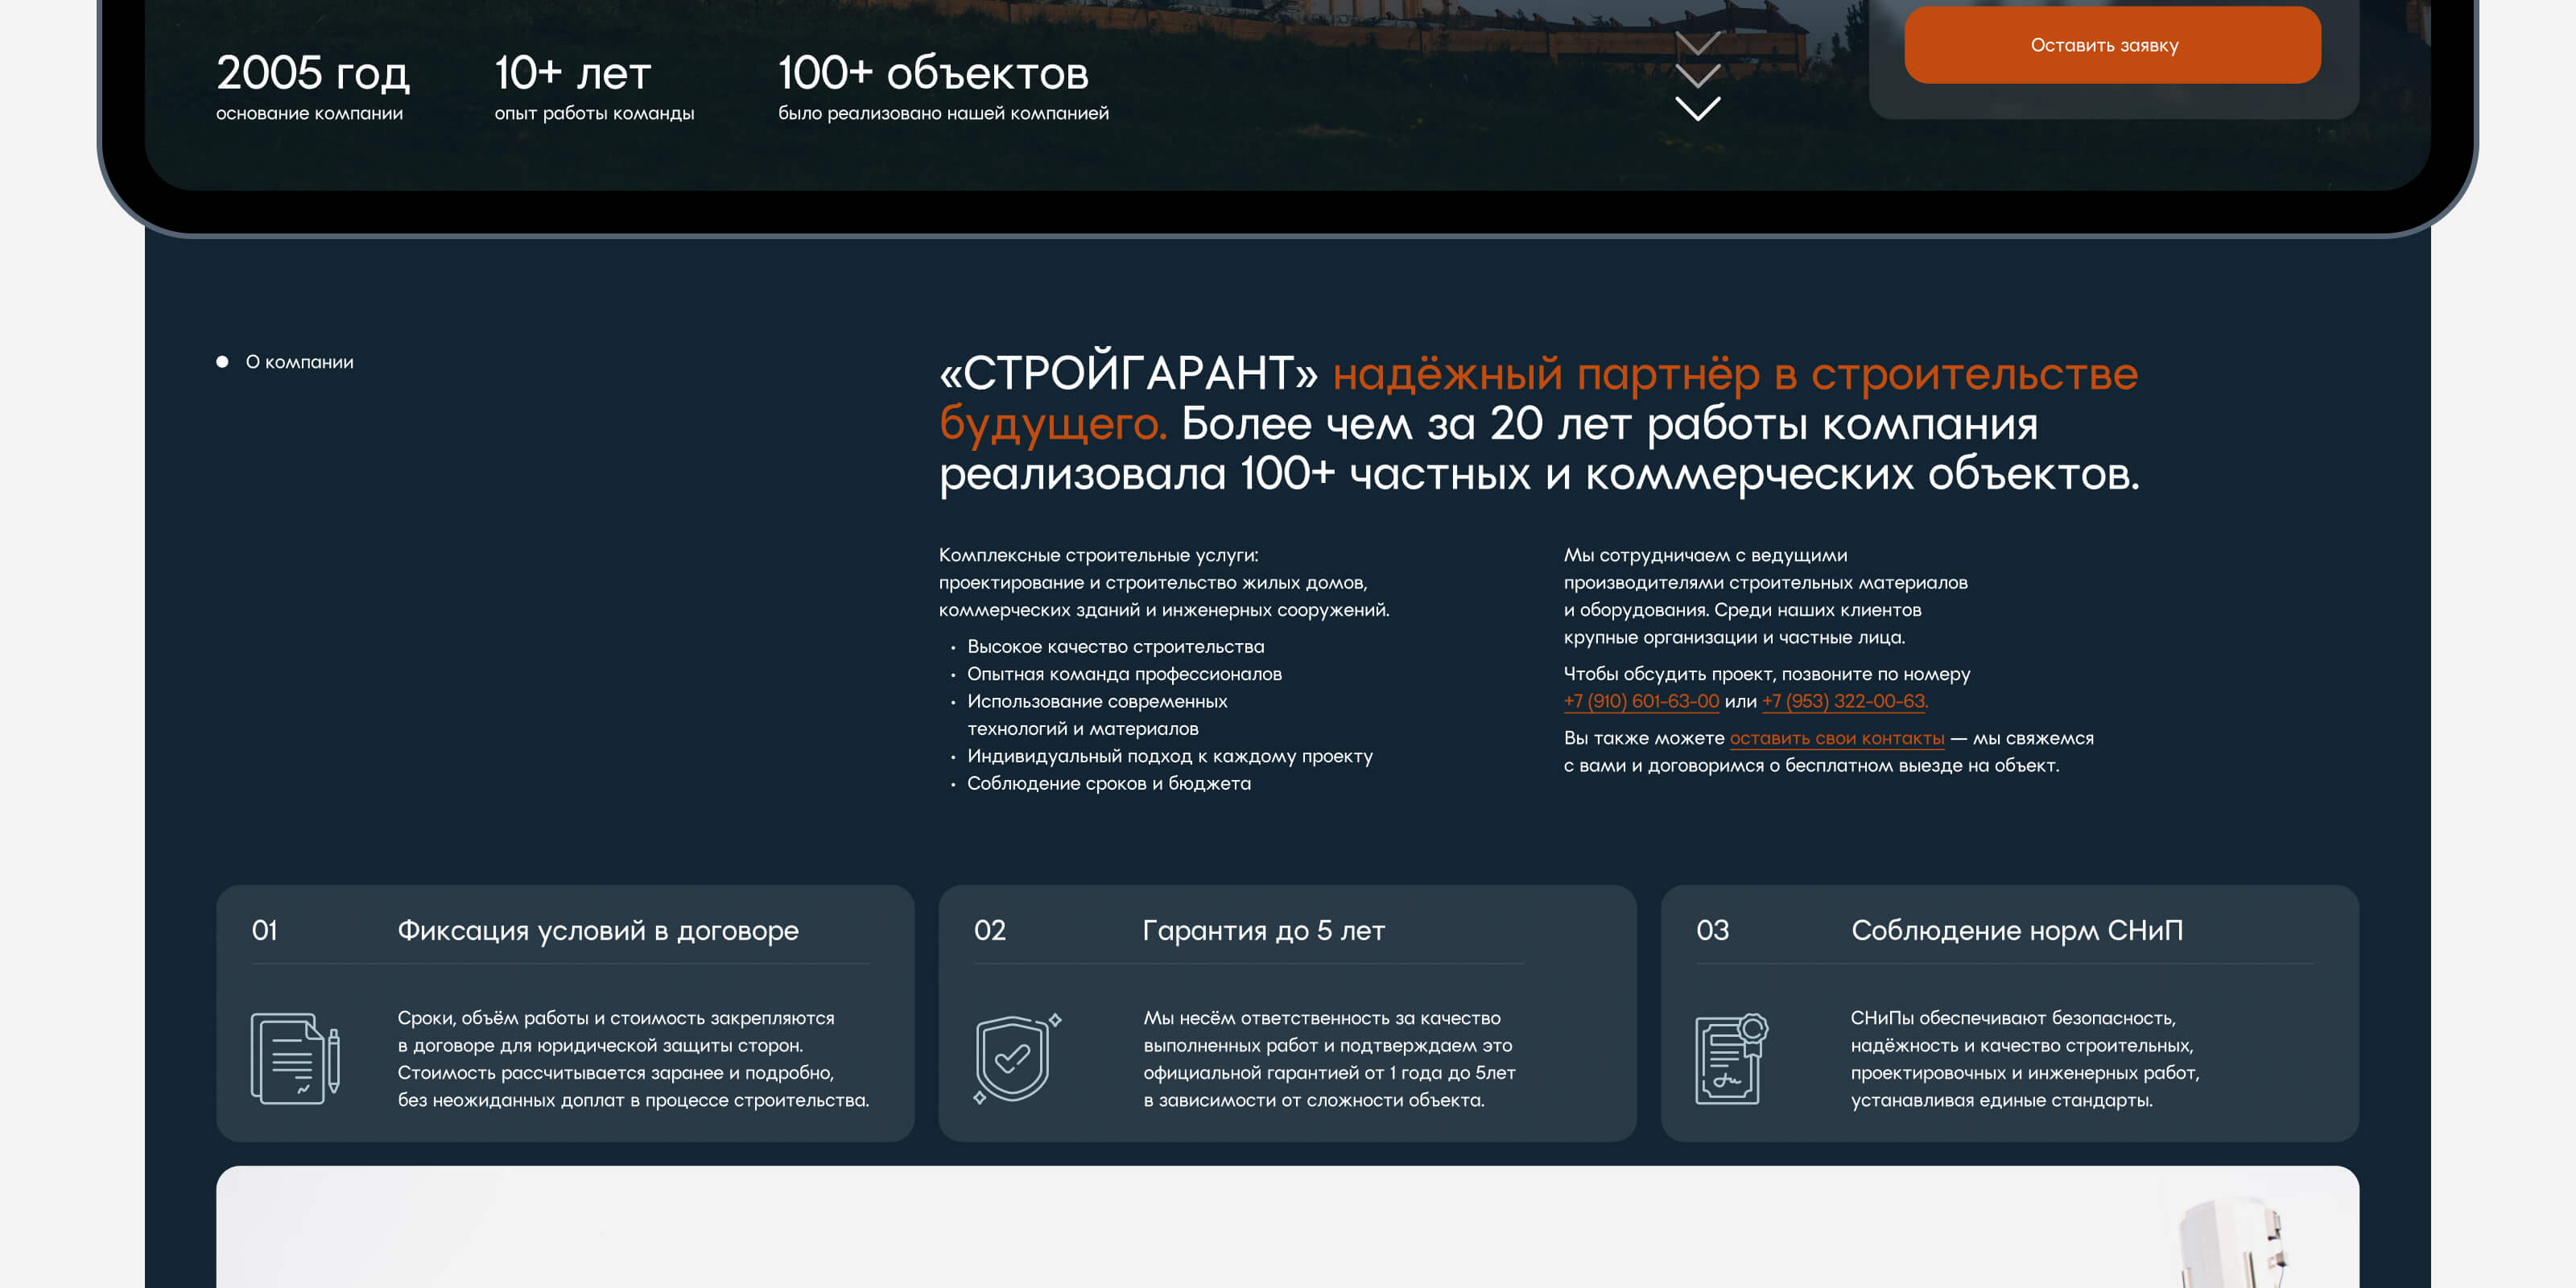
Task: Click phone number +7 (910) 601-63-00
Action: pos(1641,701)
